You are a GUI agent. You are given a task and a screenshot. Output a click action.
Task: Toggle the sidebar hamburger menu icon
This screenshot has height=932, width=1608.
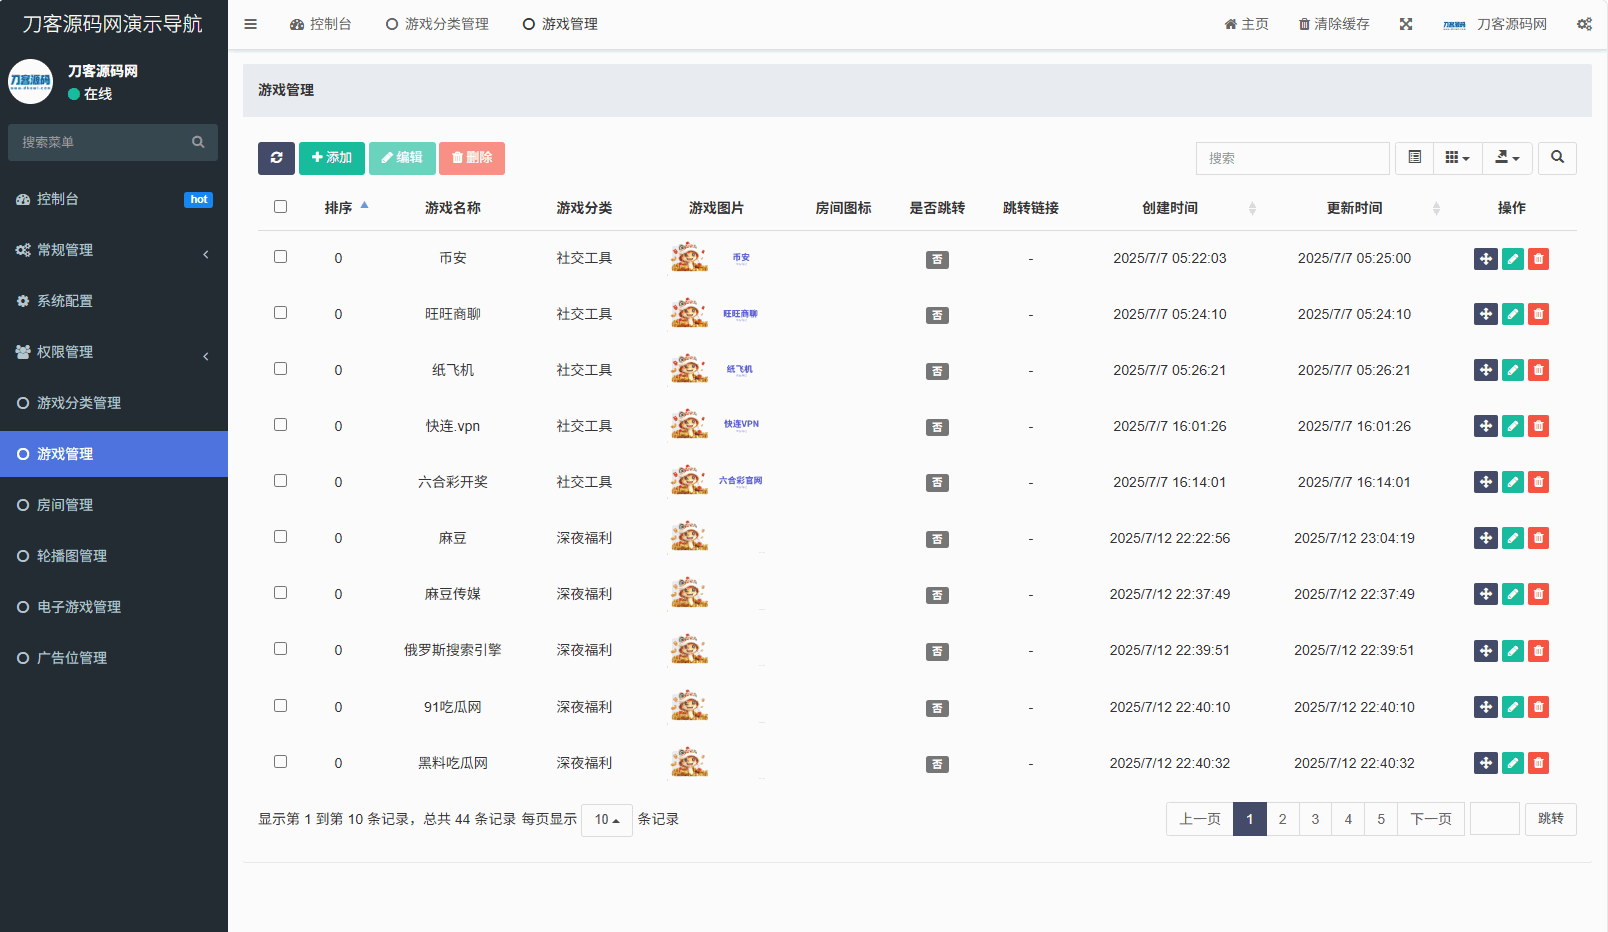click(x=251, y=24)
